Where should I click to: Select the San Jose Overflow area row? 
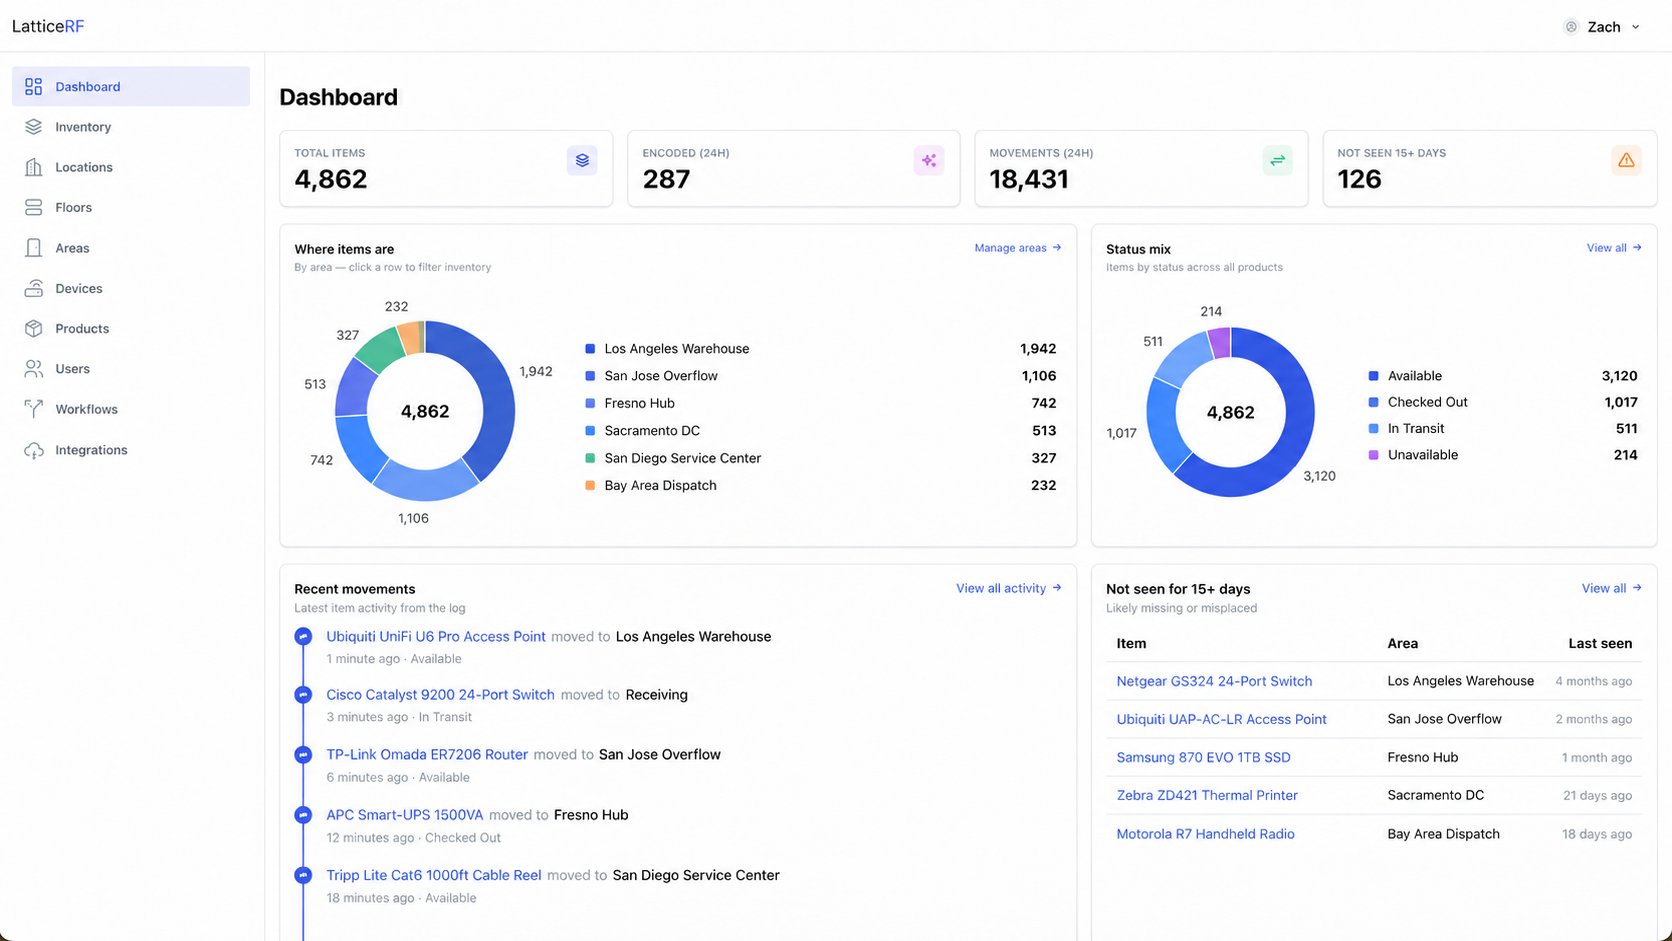(x=820, y=376)
